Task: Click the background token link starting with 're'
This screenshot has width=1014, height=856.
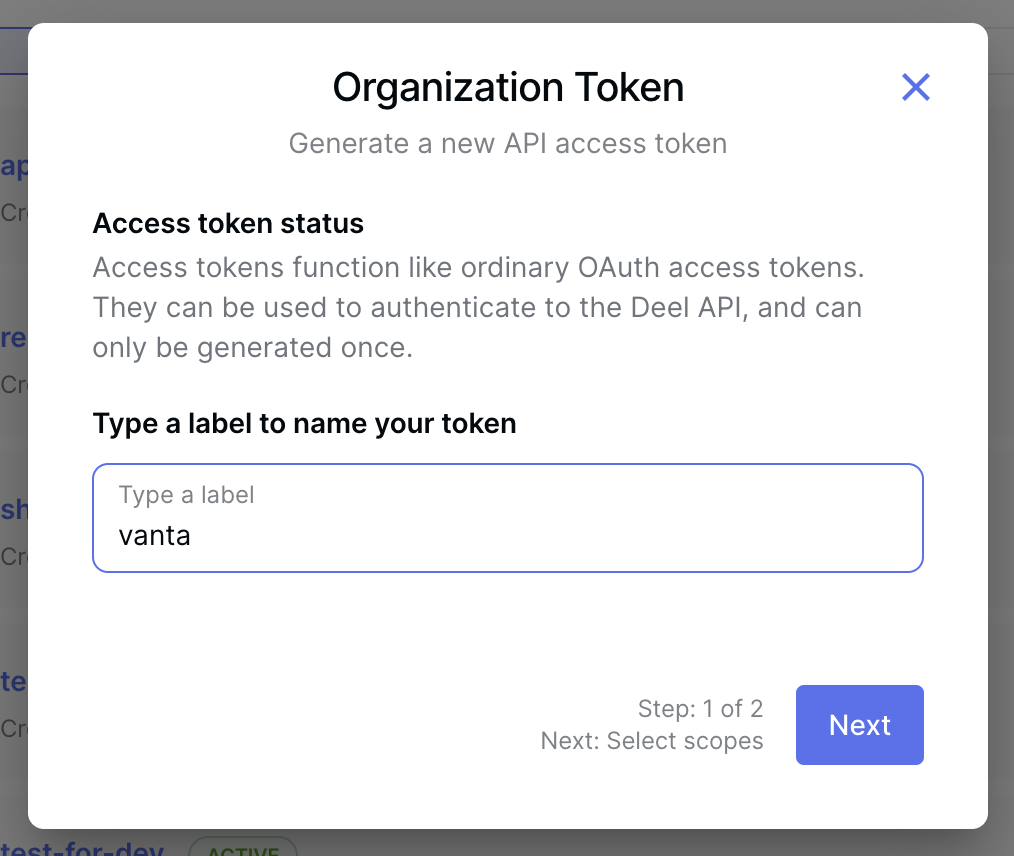Action: pyautogui.click(x=14, y=338)
